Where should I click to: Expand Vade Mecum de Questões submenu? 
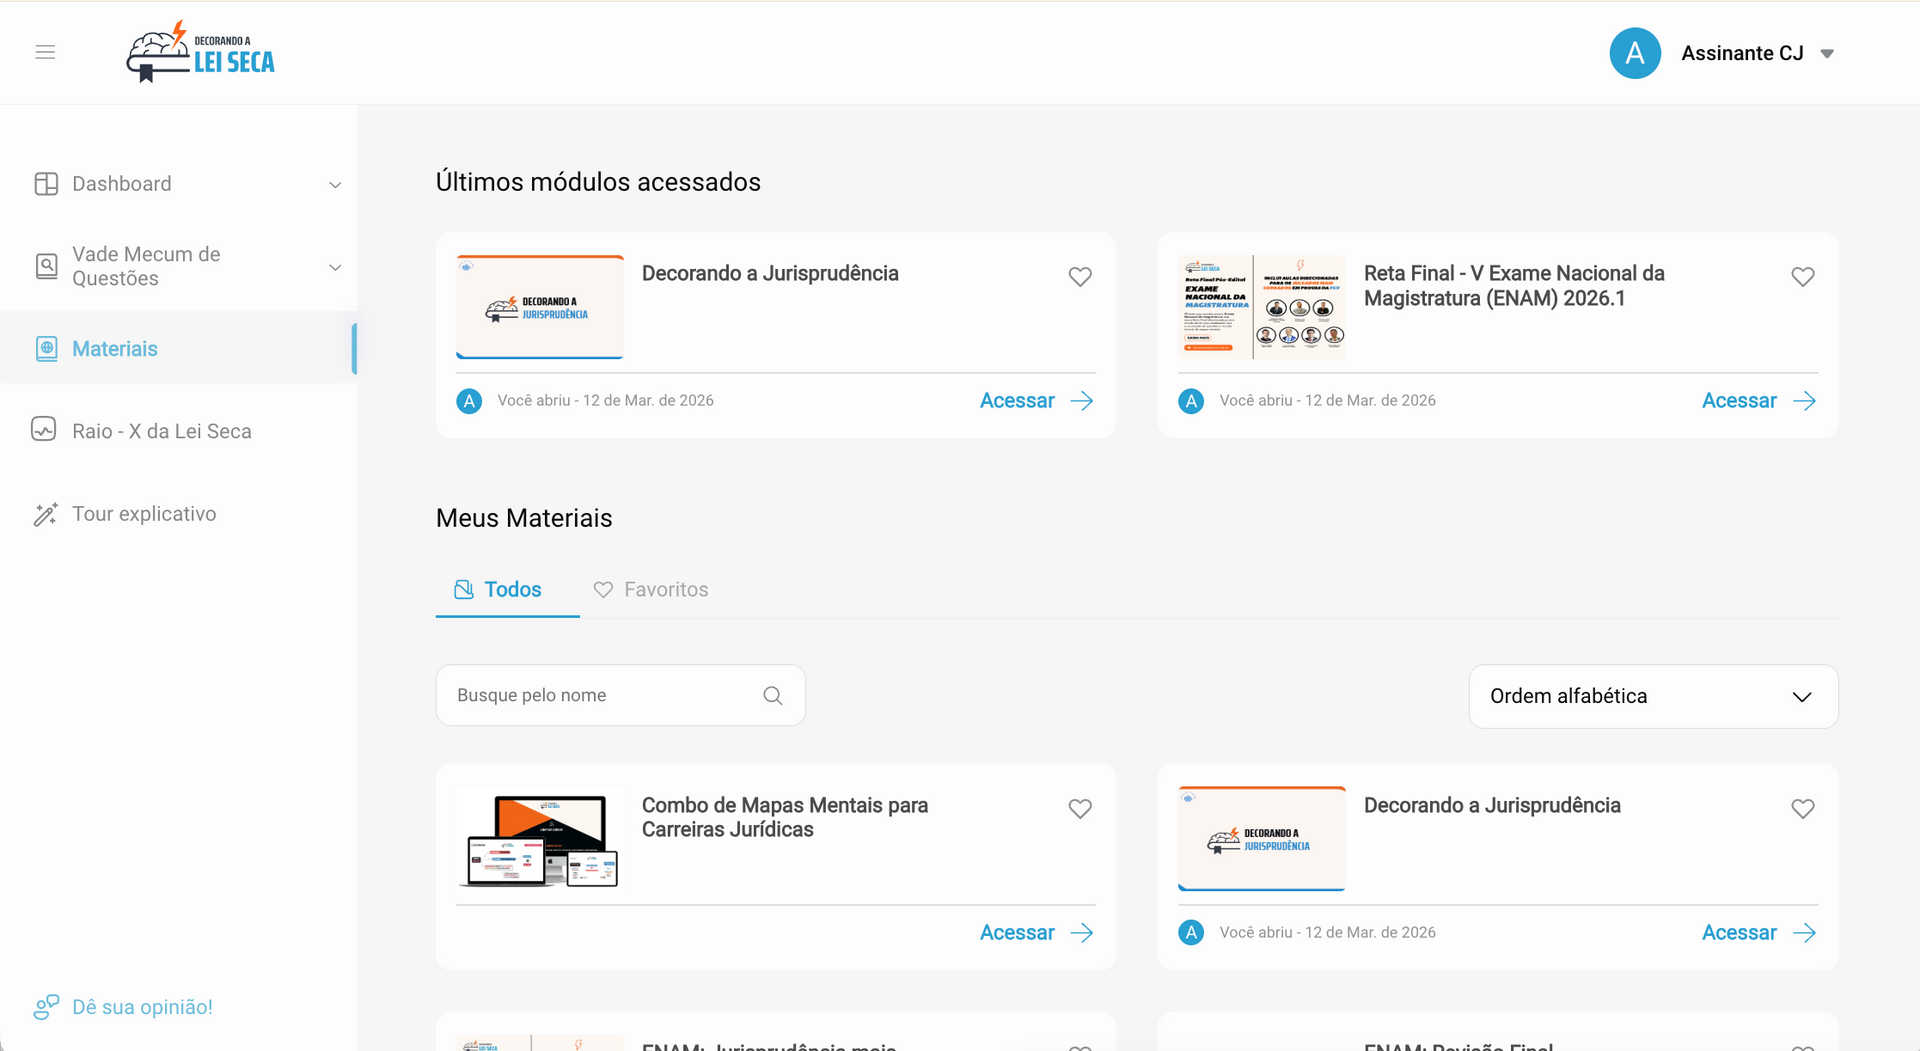pos(336,267)
